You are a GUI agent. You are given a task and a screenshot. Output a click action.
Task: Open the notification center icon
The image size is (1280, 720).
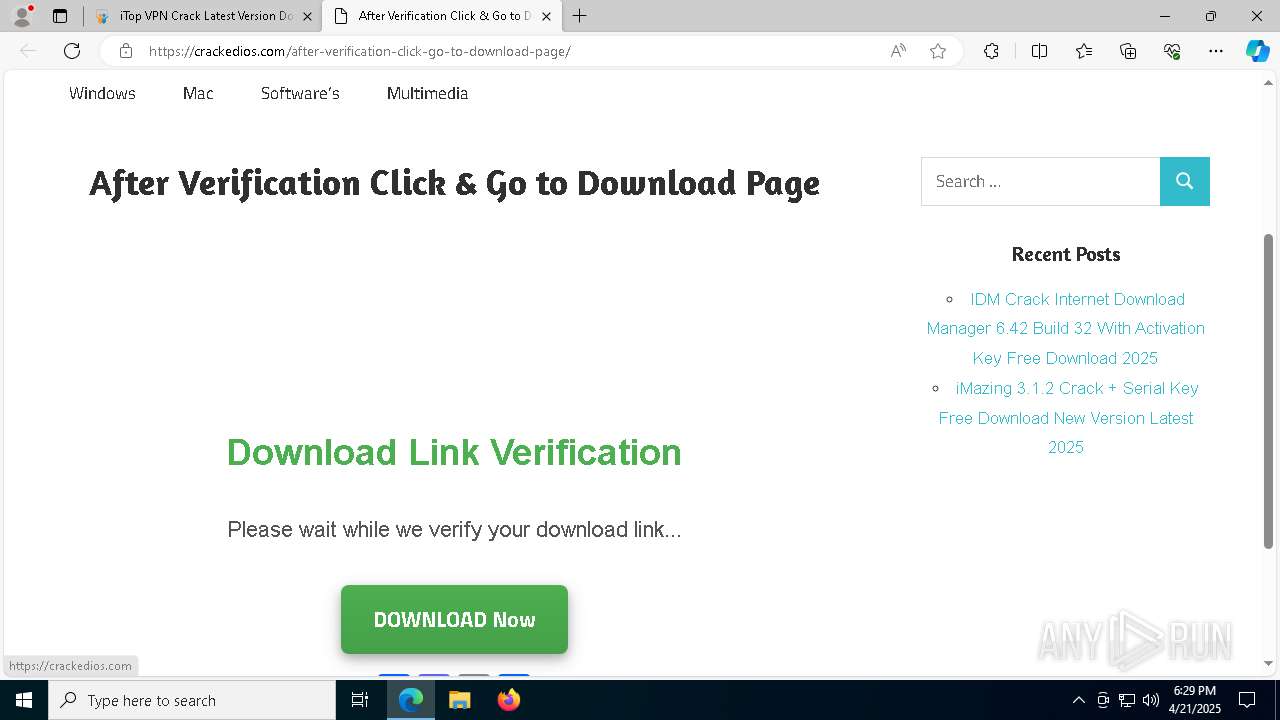(1247, 700)
